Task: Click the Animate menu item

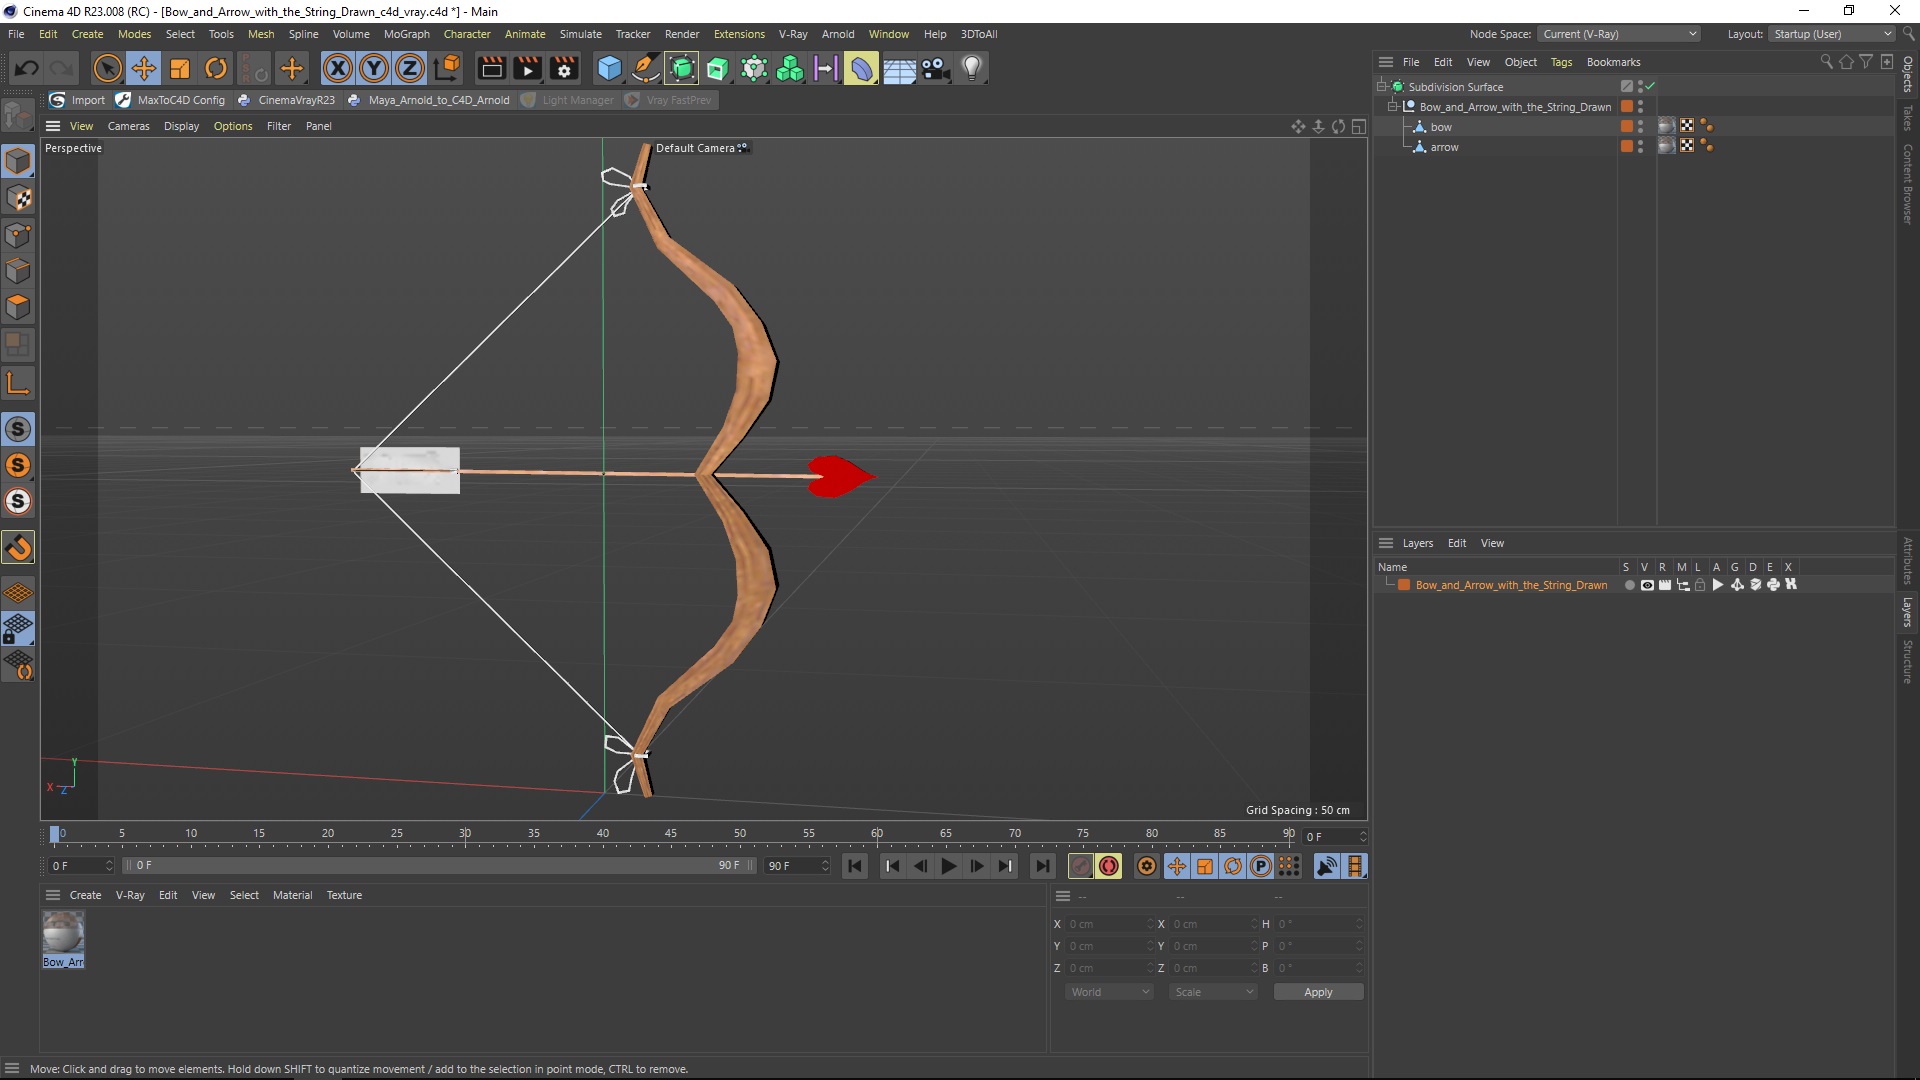Action: 526,33
